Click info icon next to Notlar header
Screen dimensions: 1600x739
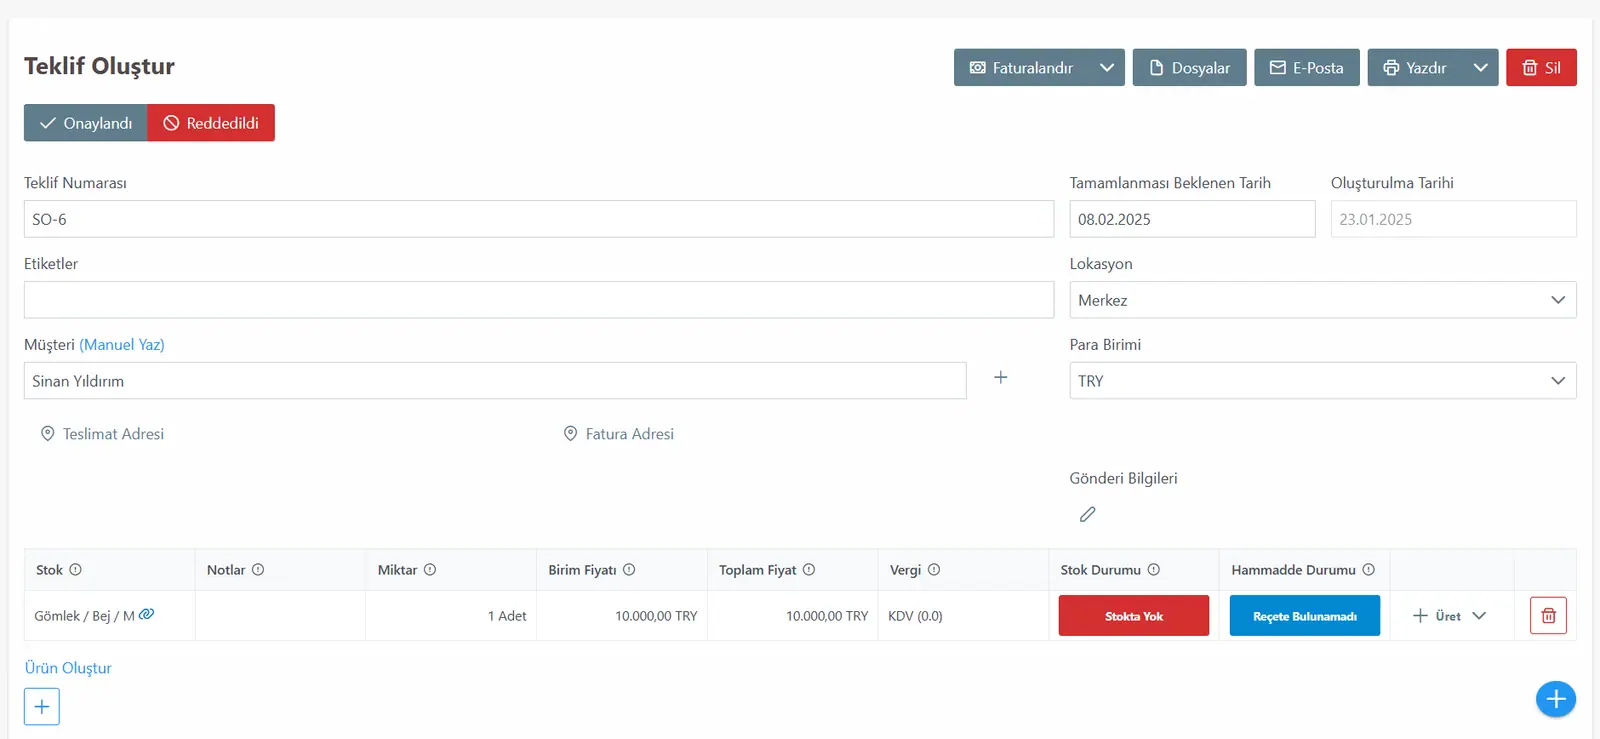(x=258, y=570)
